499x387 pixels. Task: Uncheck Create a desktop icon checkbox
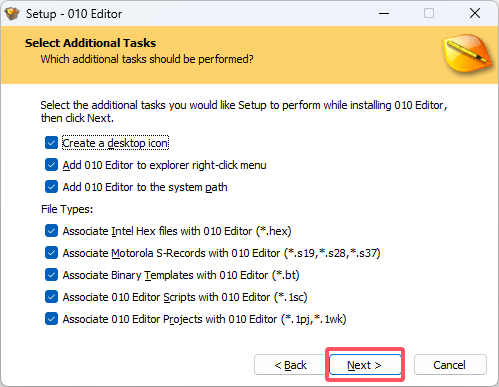51,143
